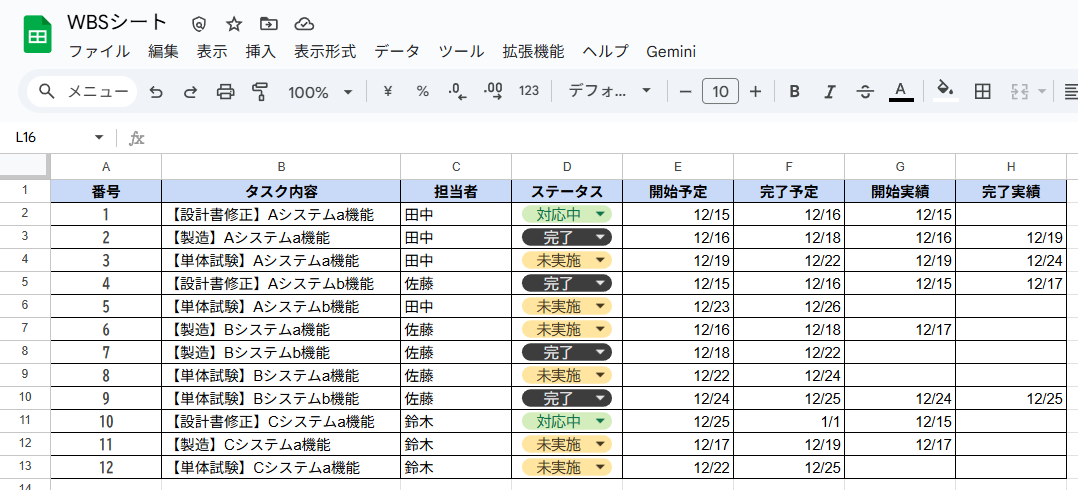Open status dropdown for task 1

(x=600, y=214)
